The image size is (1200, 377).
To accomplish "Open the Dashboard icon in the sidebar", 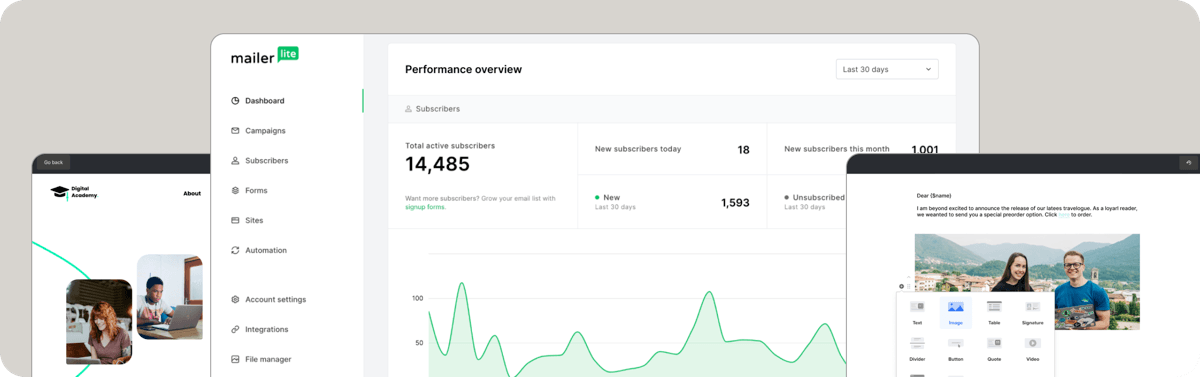I will pos(235,101).
